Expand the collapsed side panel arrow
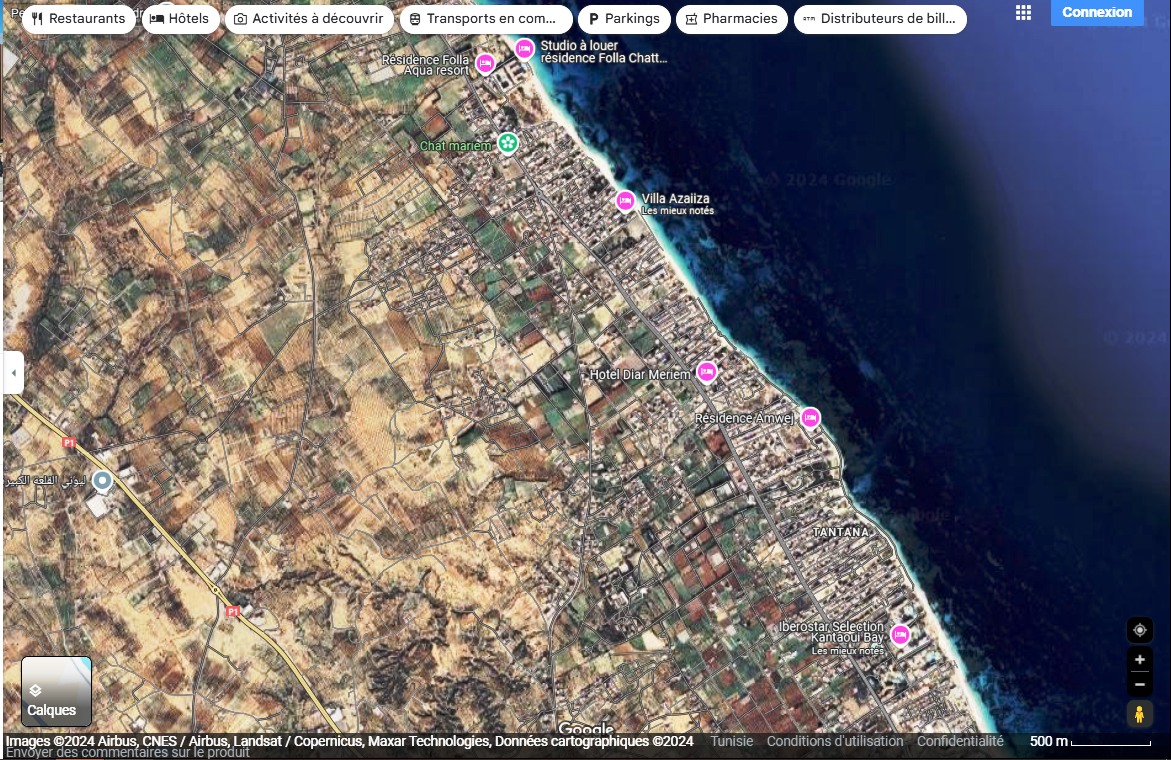Image resolution: width=1171 pixels, height=760 pixels. (13, 373)
